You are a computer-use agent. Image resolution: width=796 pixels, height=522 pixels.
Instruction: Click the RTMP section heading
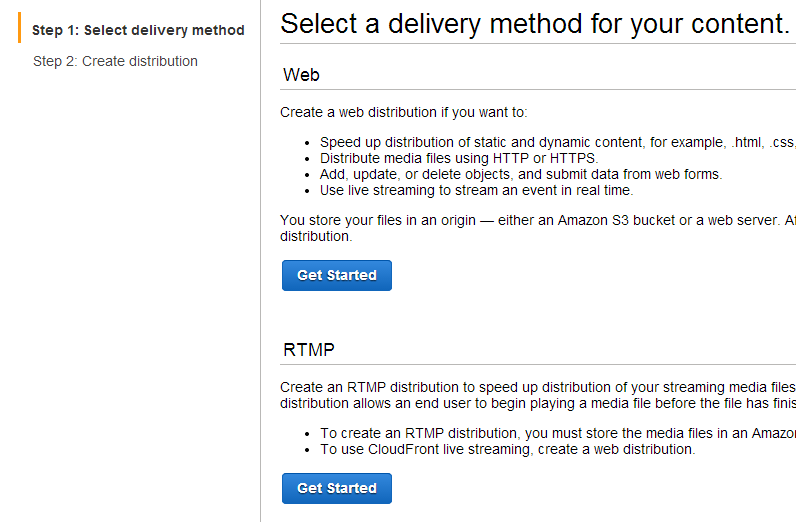click(309, 350)
